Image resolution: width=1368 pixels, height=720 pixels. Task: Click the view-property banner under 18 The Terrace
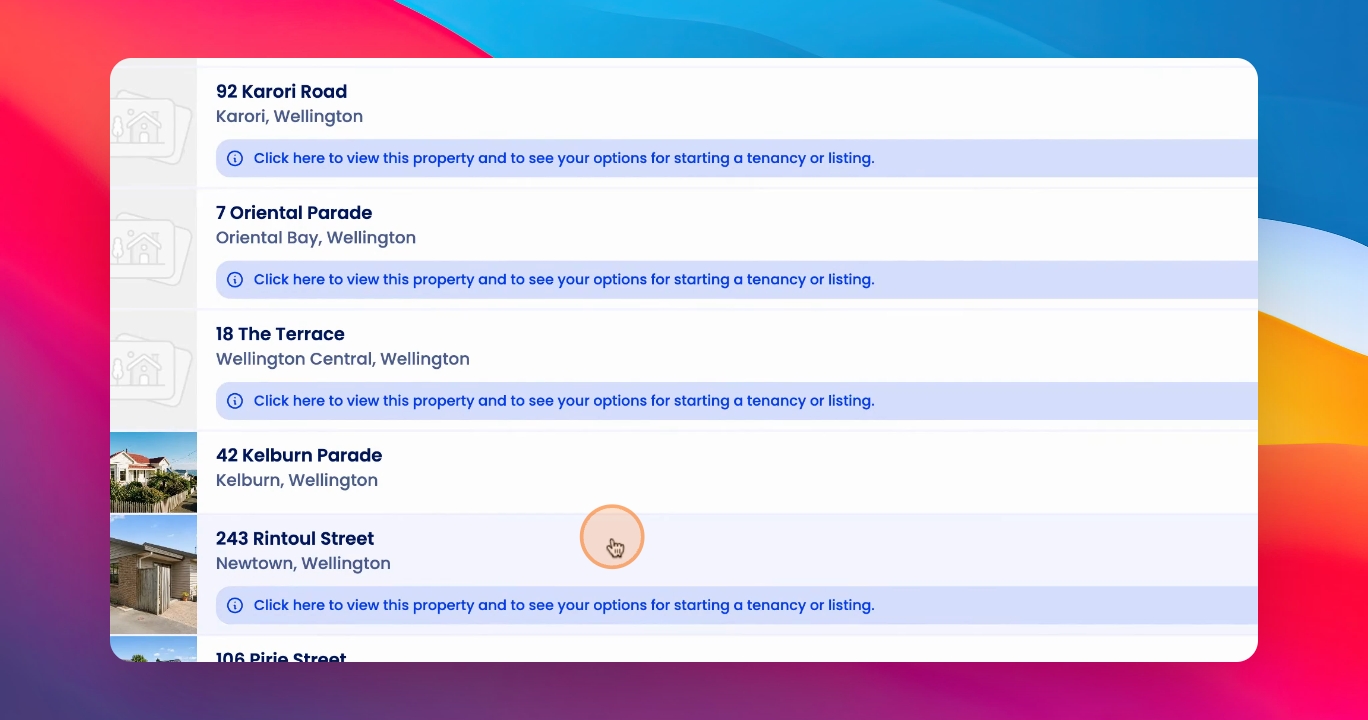[737, 401]
